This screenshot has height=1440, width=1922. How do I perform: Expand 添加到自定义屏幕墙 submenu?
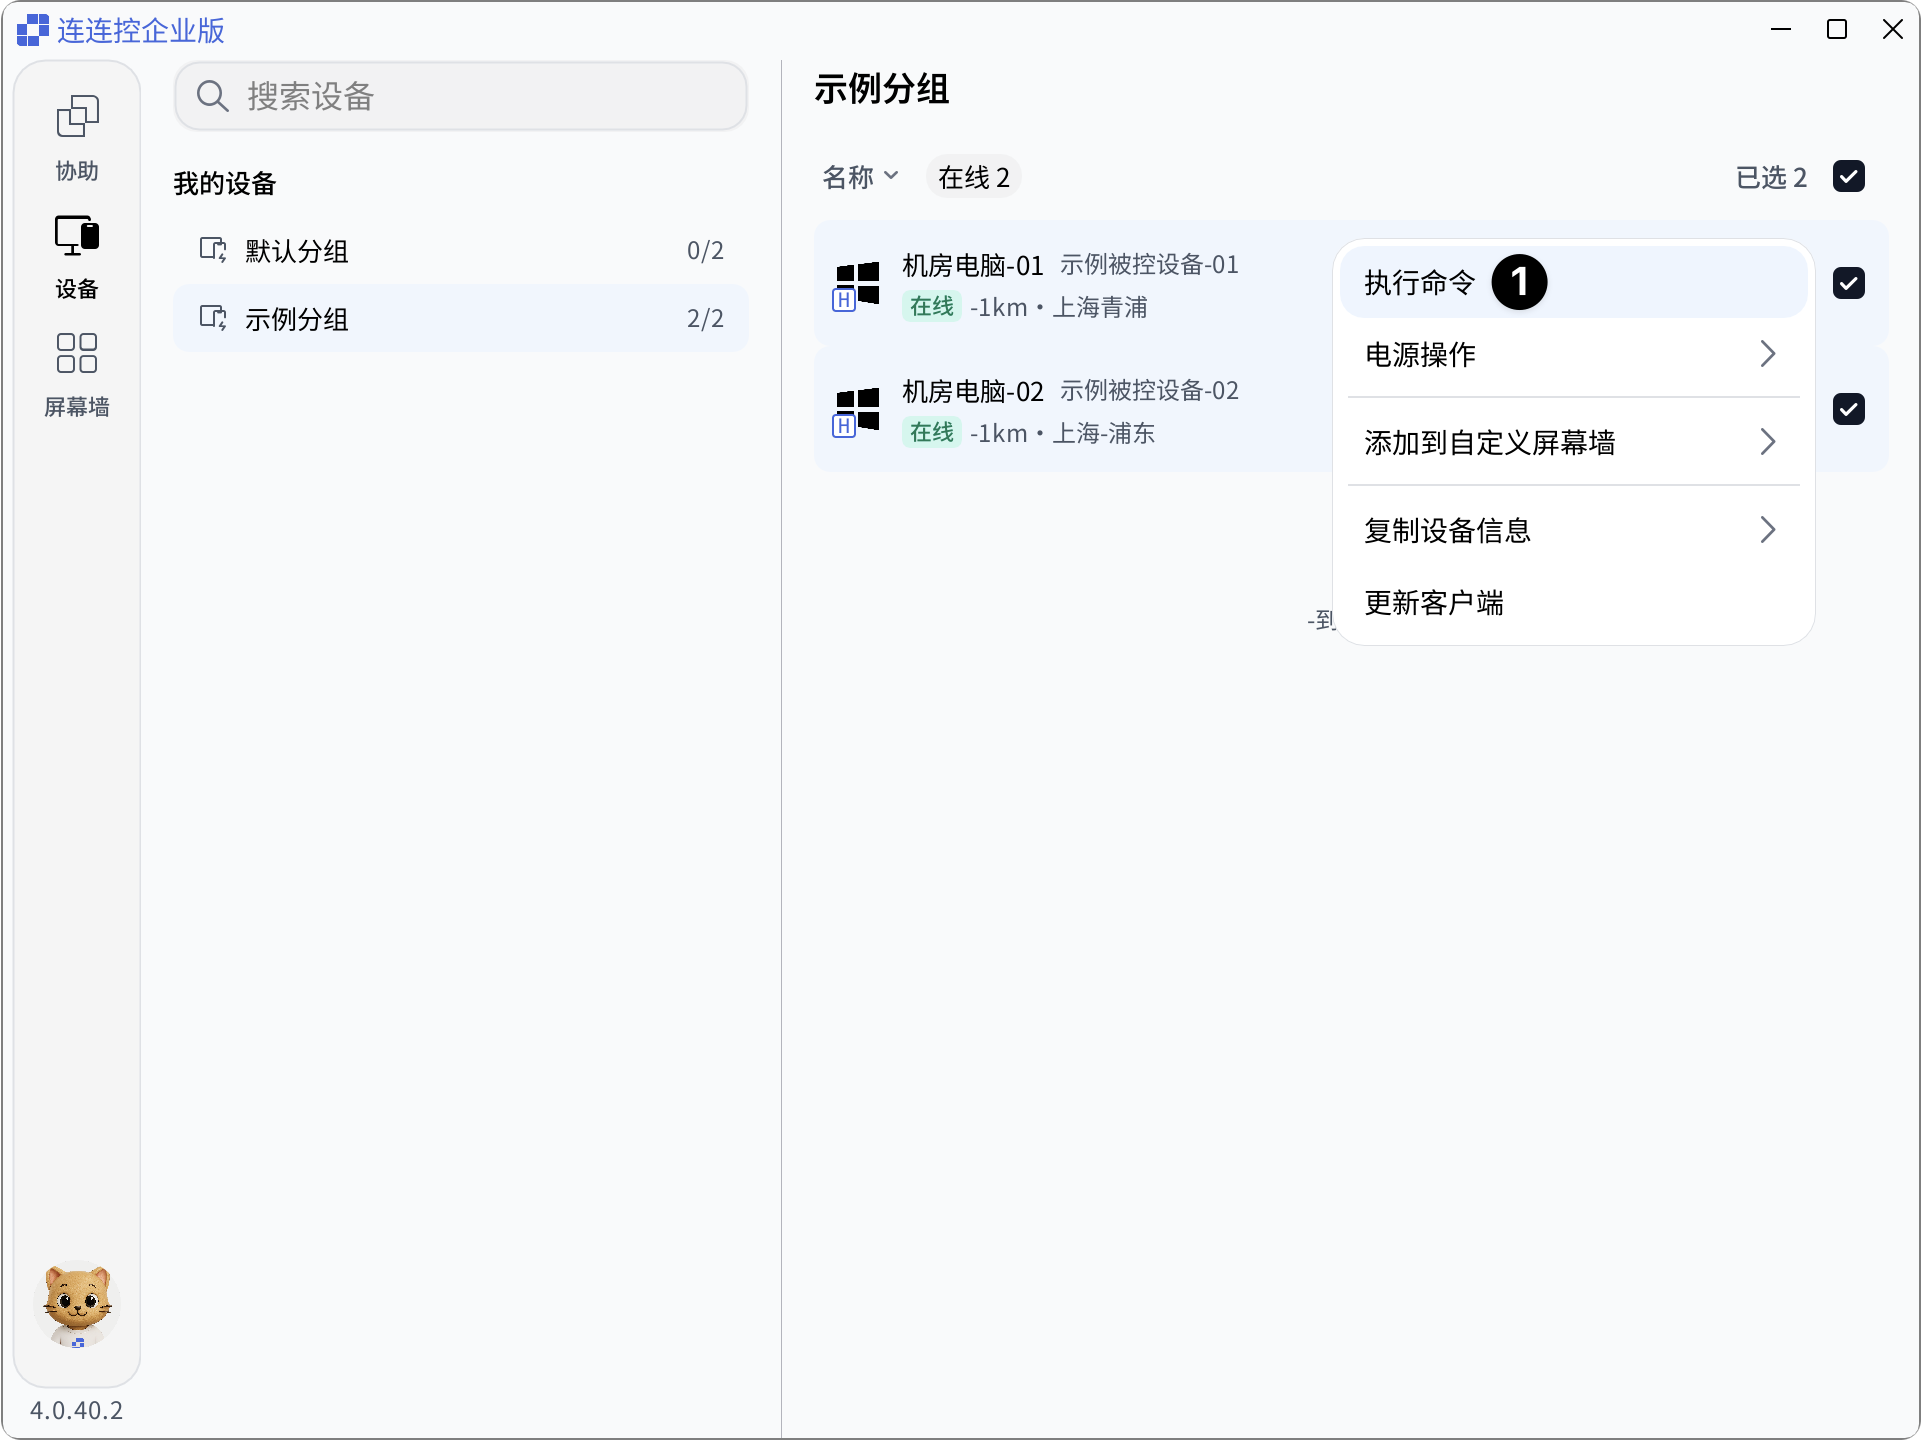pyautogui.click(x=1573, y=442)
